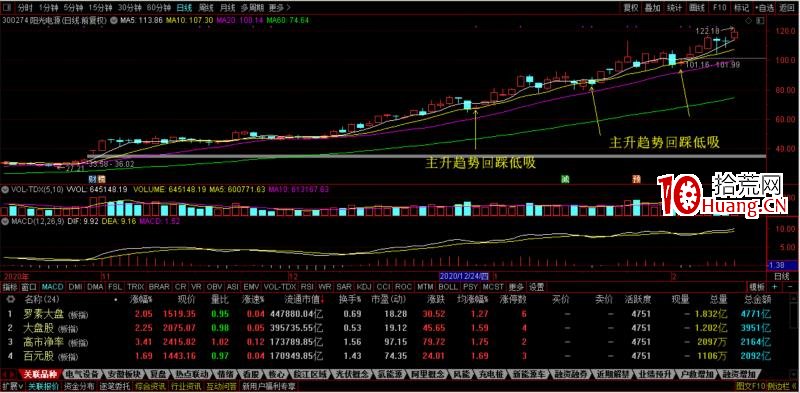Switch chart to 30分钟 period
800x393 pixels.
(x=129, y=8)
